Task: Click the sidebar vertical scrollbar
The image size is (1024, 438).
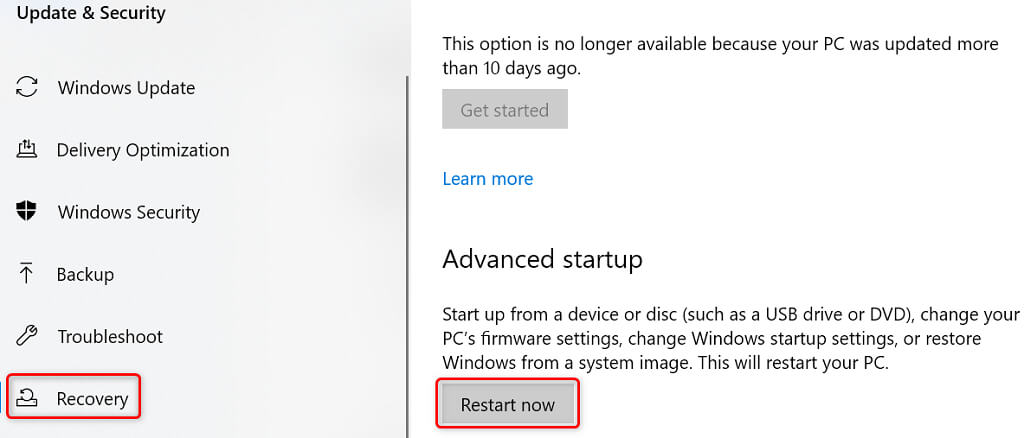Action: 407,250
